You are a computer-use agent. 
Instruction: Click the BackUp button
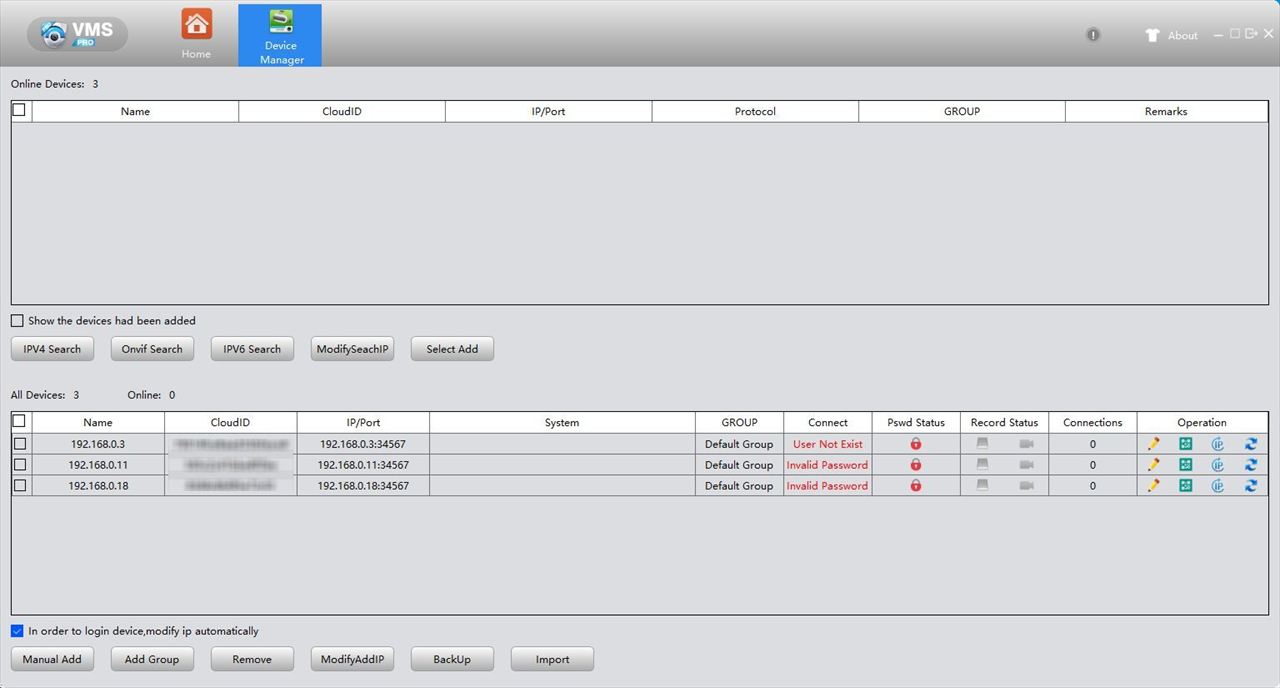(452, 659)
